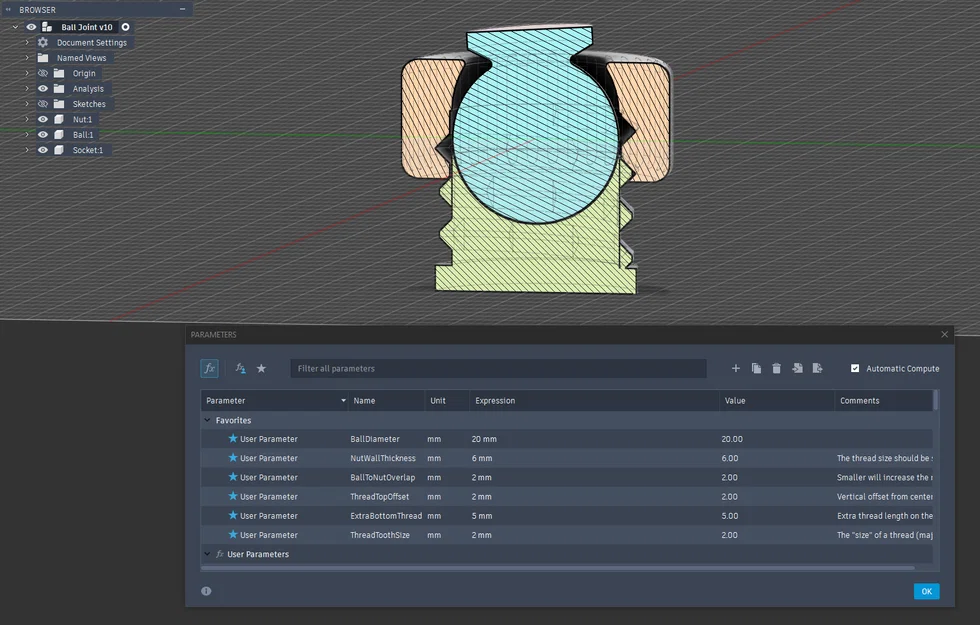Viewport: 980px width, 625px height.
Task: Unfavorite ThreadToothSize using its star
Action: click(232, 534)
